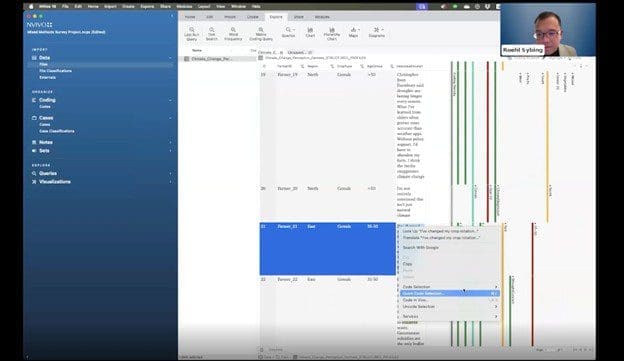Open File Classifications in sidebar
The width and height of the screenshot is (624, 361).
click(x=55, y=71)
